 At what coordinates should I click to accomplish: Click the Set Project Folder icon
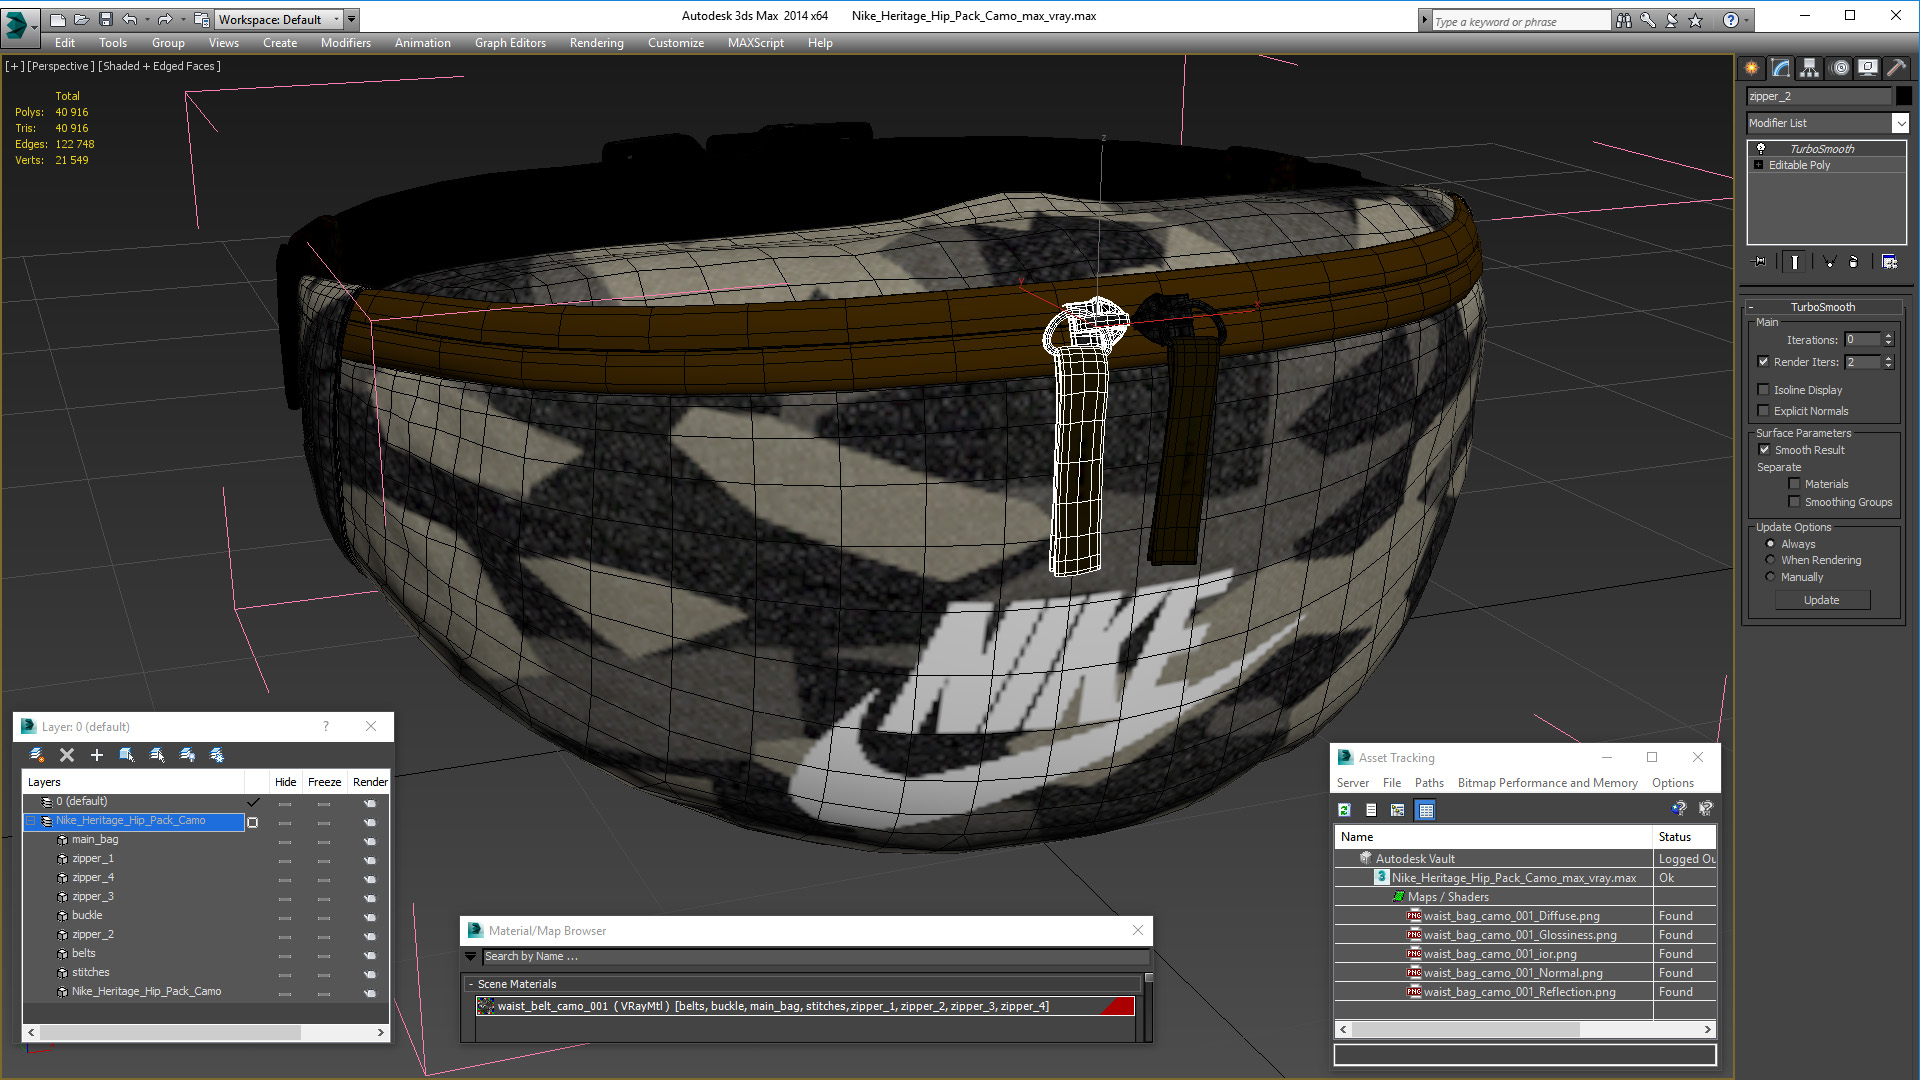pos(201,19)
